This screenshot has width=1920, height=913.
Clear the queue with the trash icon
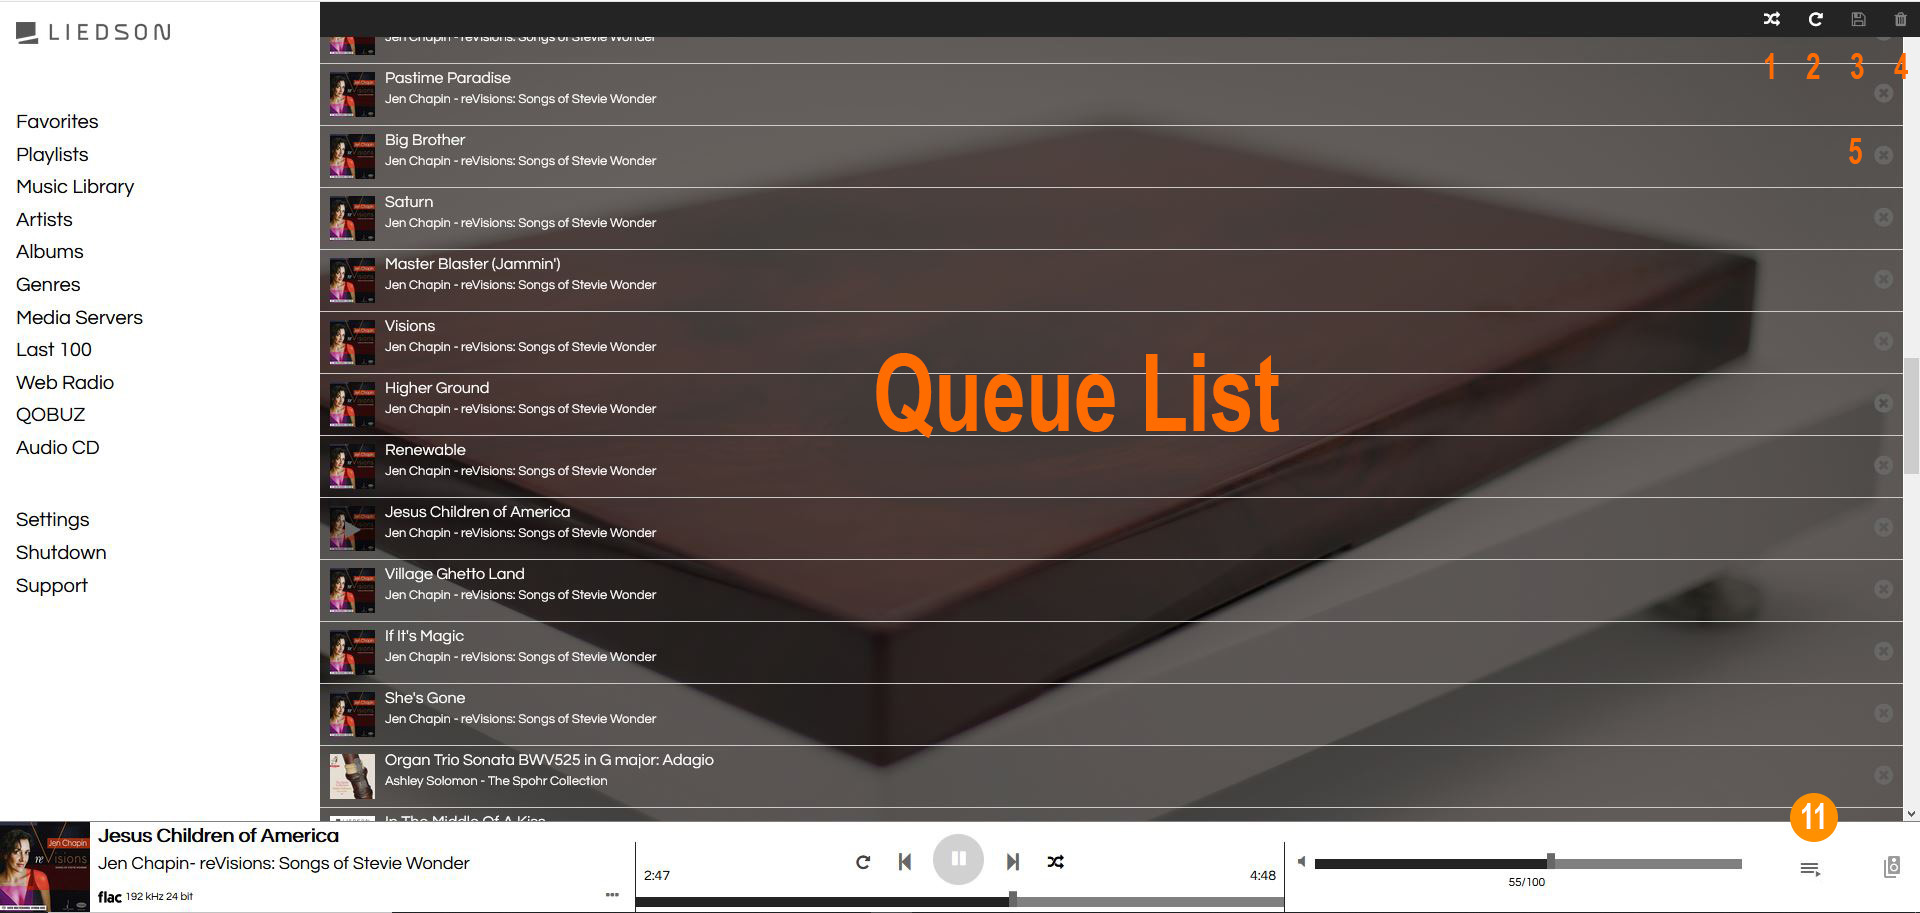pyautogui.click(x=1900, y=19)
